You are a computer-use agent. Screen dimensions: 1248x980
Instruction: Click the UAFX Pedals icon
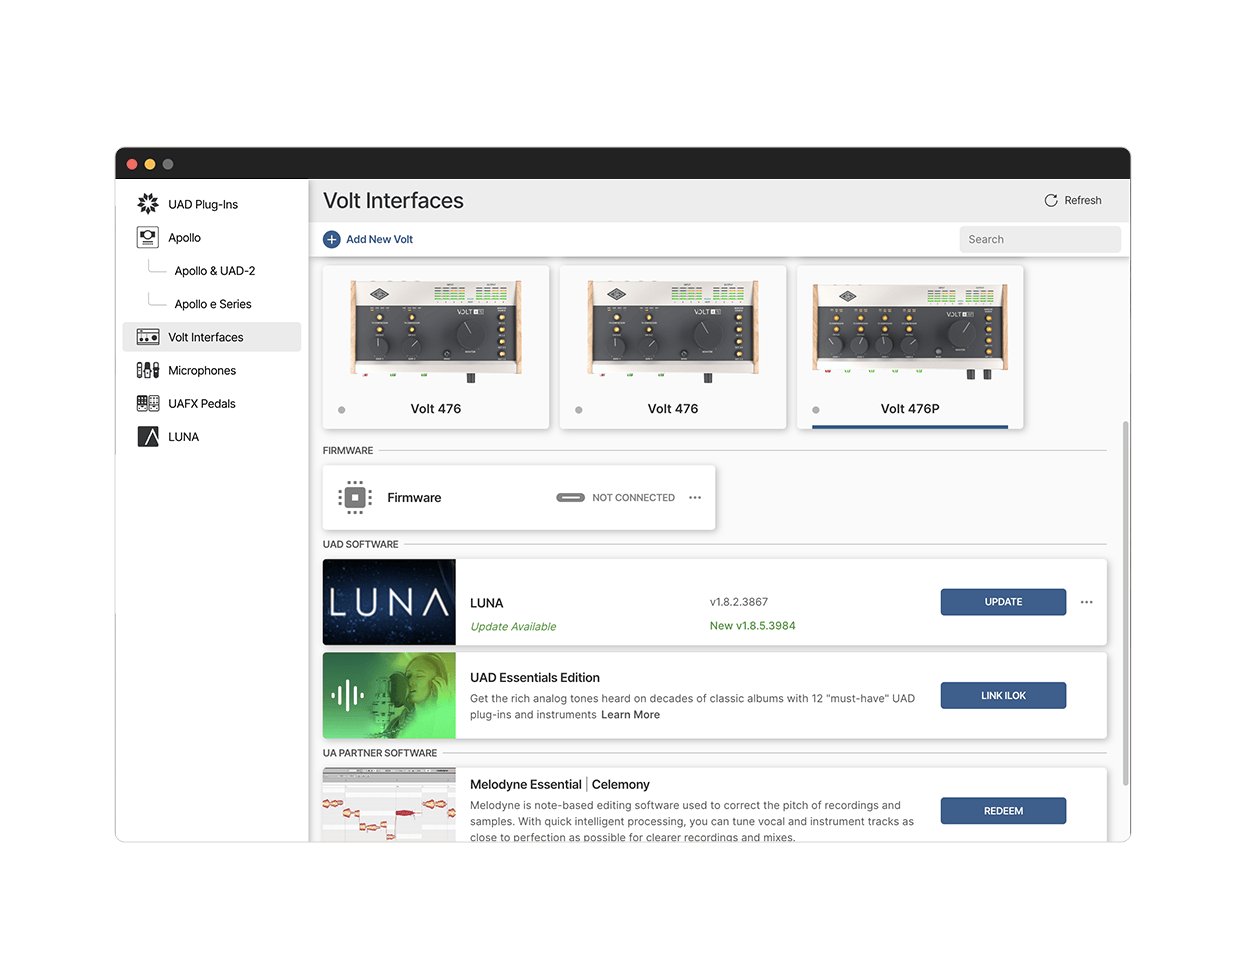tap(148, 403)
